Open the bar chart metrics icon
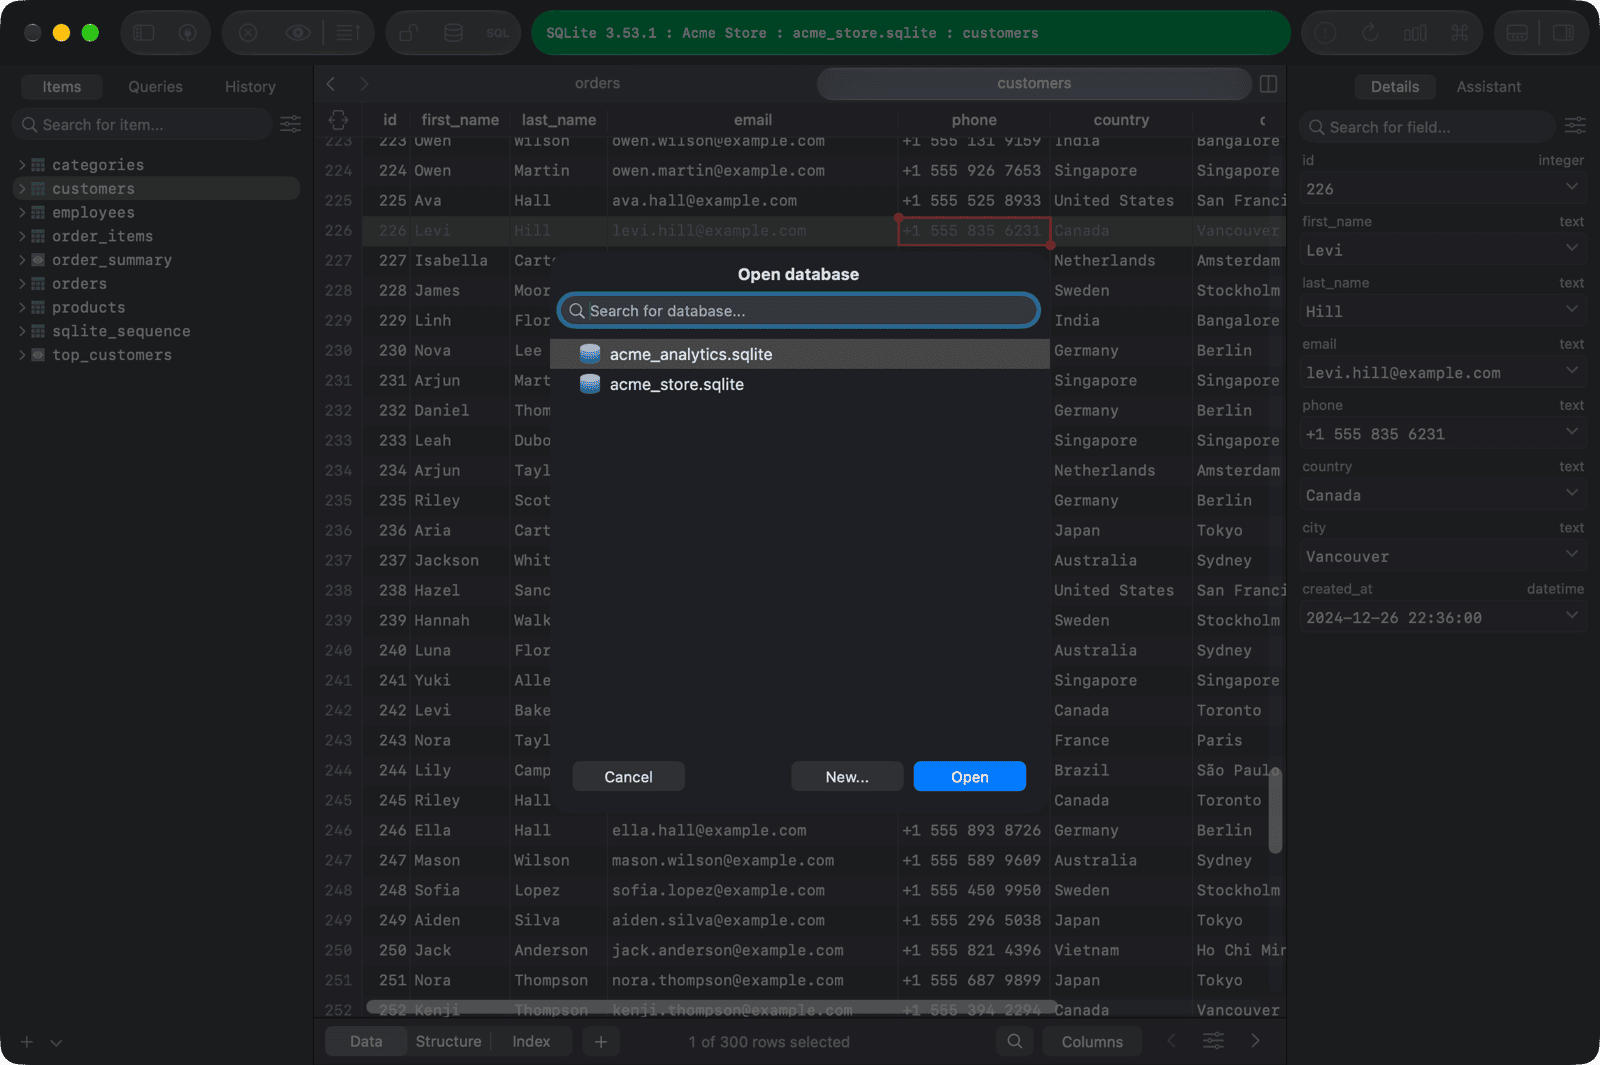 (1415, 33)
